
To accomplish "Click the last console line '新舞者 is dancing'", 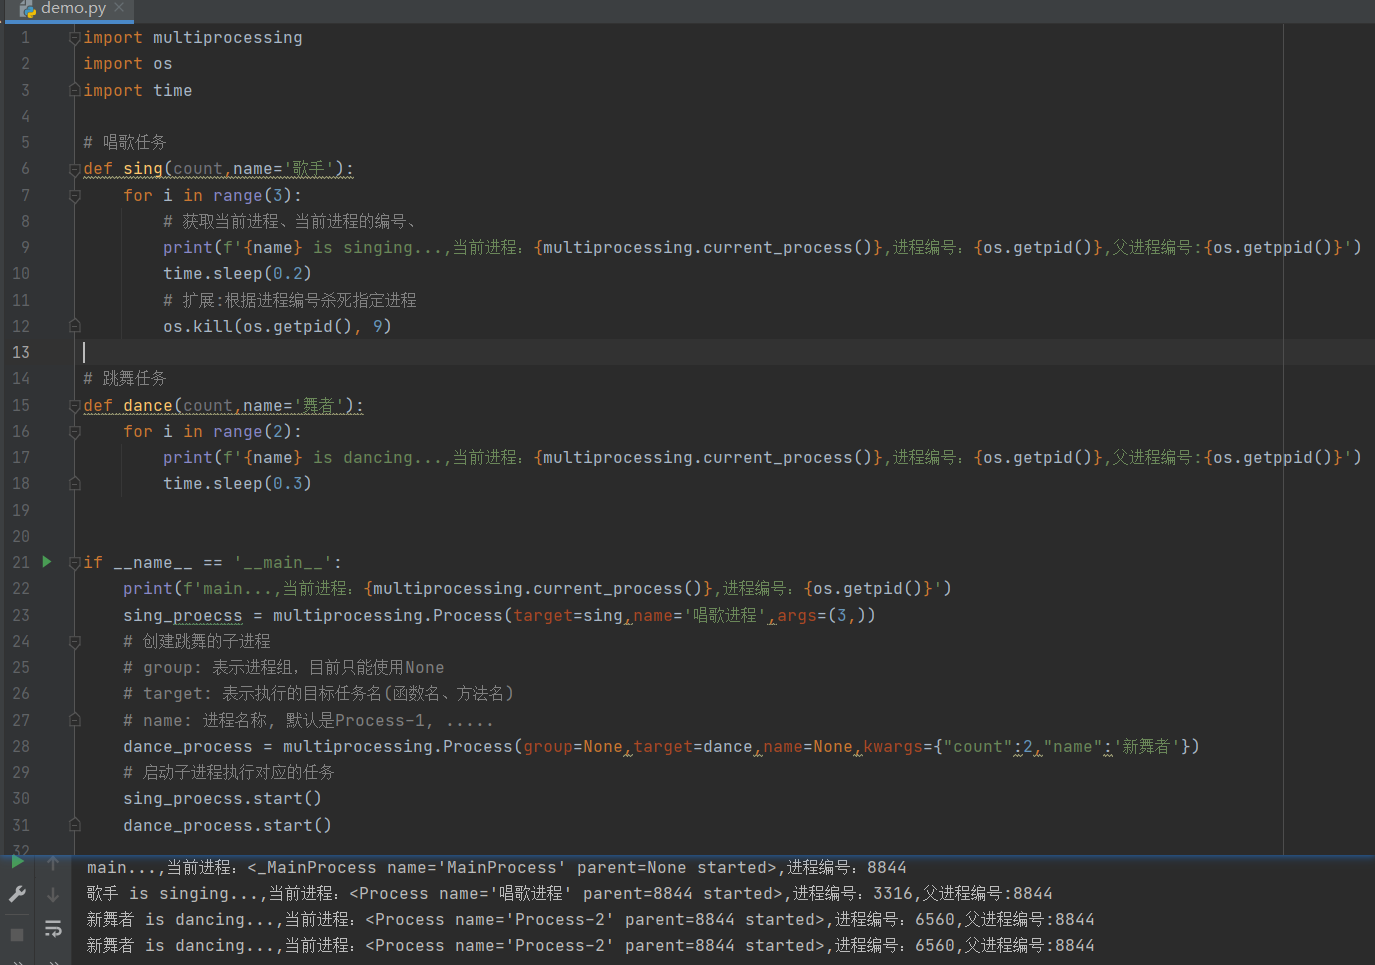I will point(590,945).
